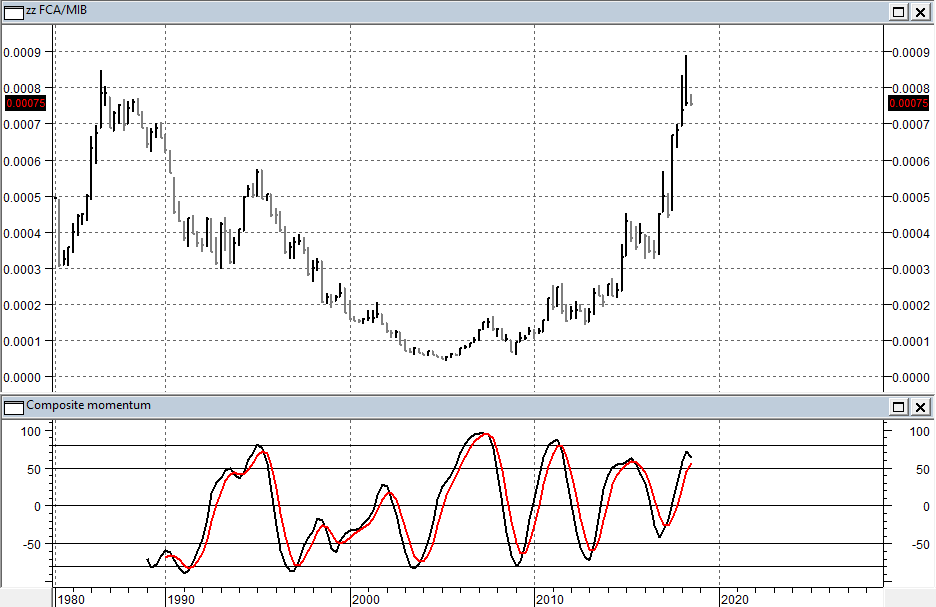The height and width of the screenshot is (607, 936).
Task: Click the 1980 label on the time axis
Action: click(x=70, y=599)
